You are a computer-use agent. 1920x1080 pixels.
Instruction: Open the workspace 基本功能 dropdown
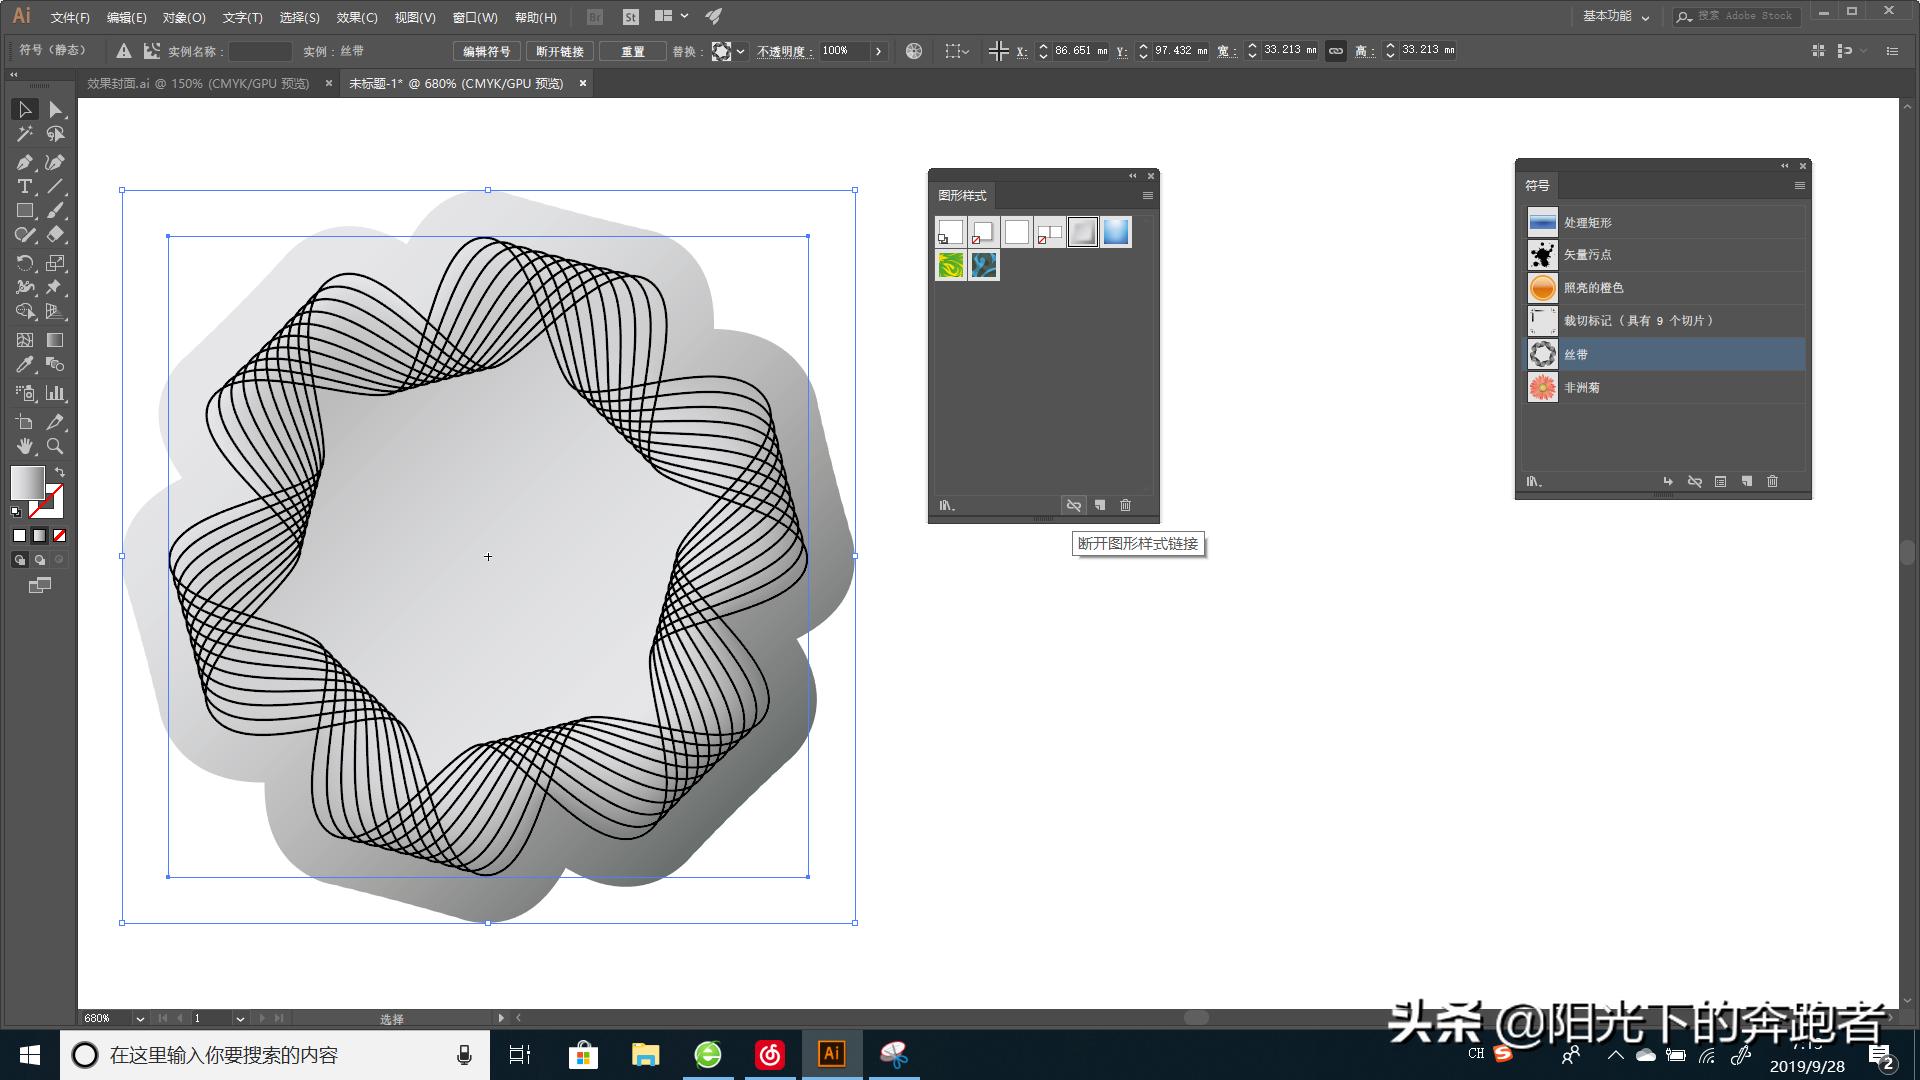[1616, 16]
